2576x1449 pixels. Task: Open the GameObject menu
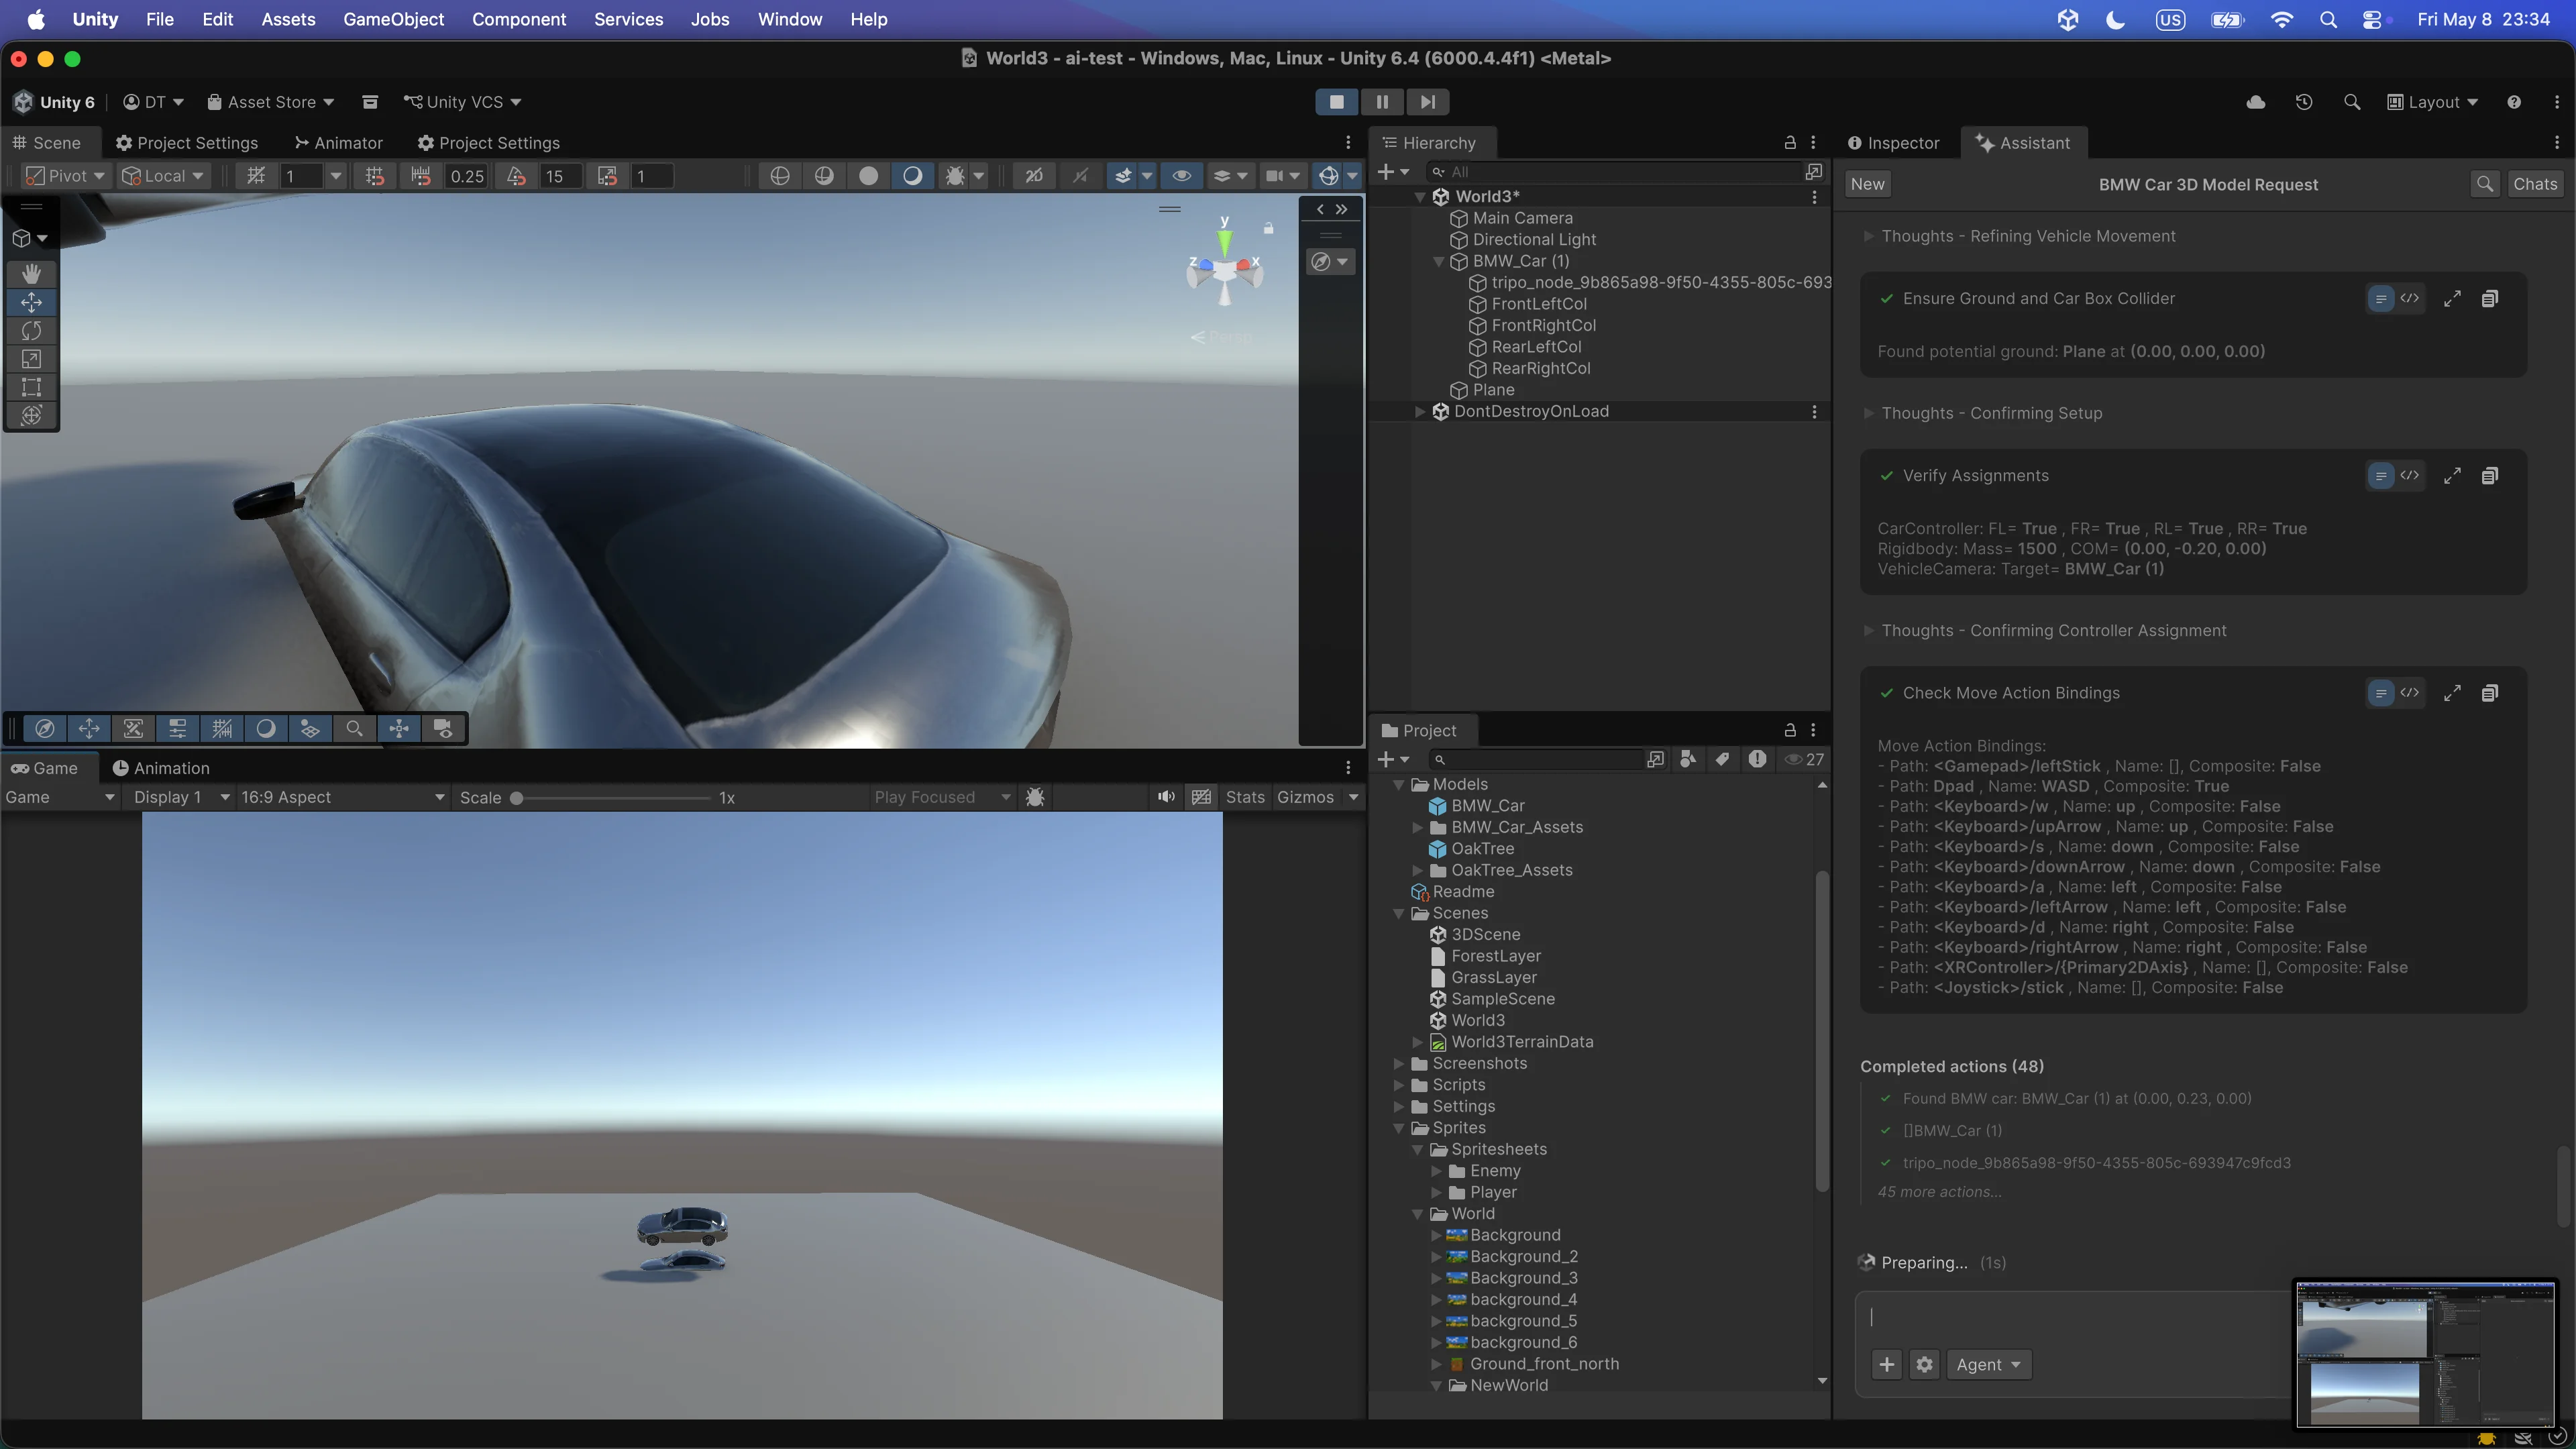click(x=393, y=19)
